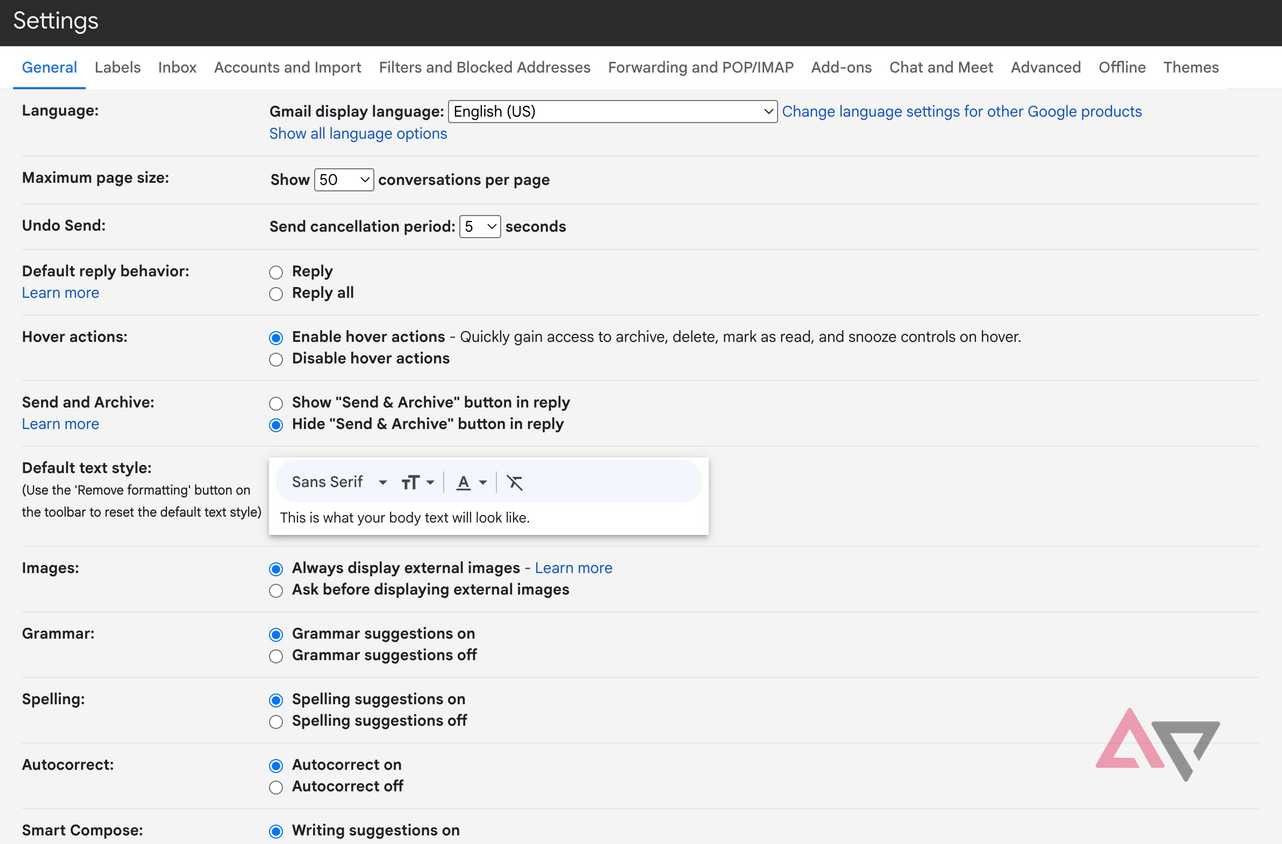This screenshot has width=1282, height=844.
Task: Open Learn more link beside external images
Action: [x=574, y=568]
